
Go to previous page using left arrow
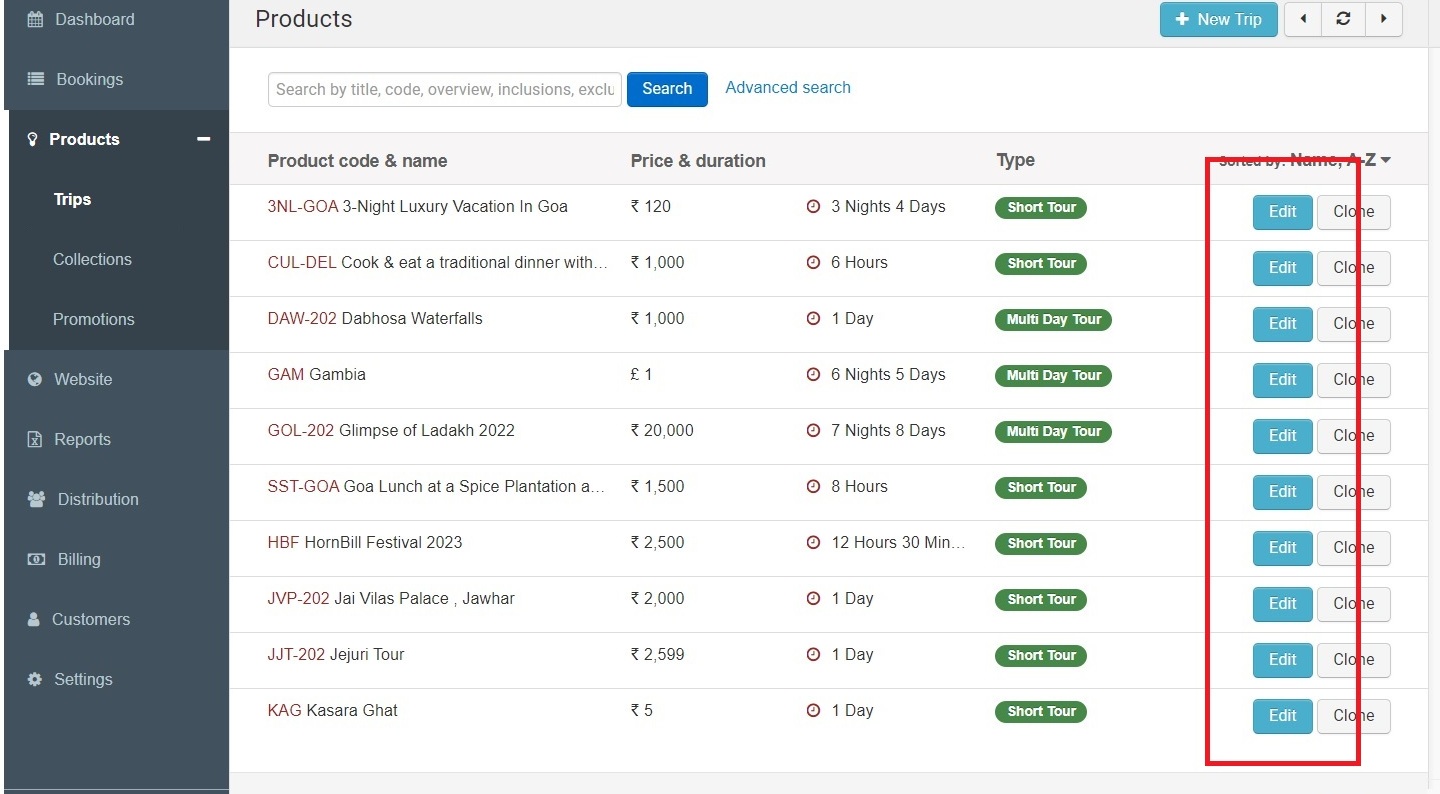pyautogui.click(x=1303, y=19)
